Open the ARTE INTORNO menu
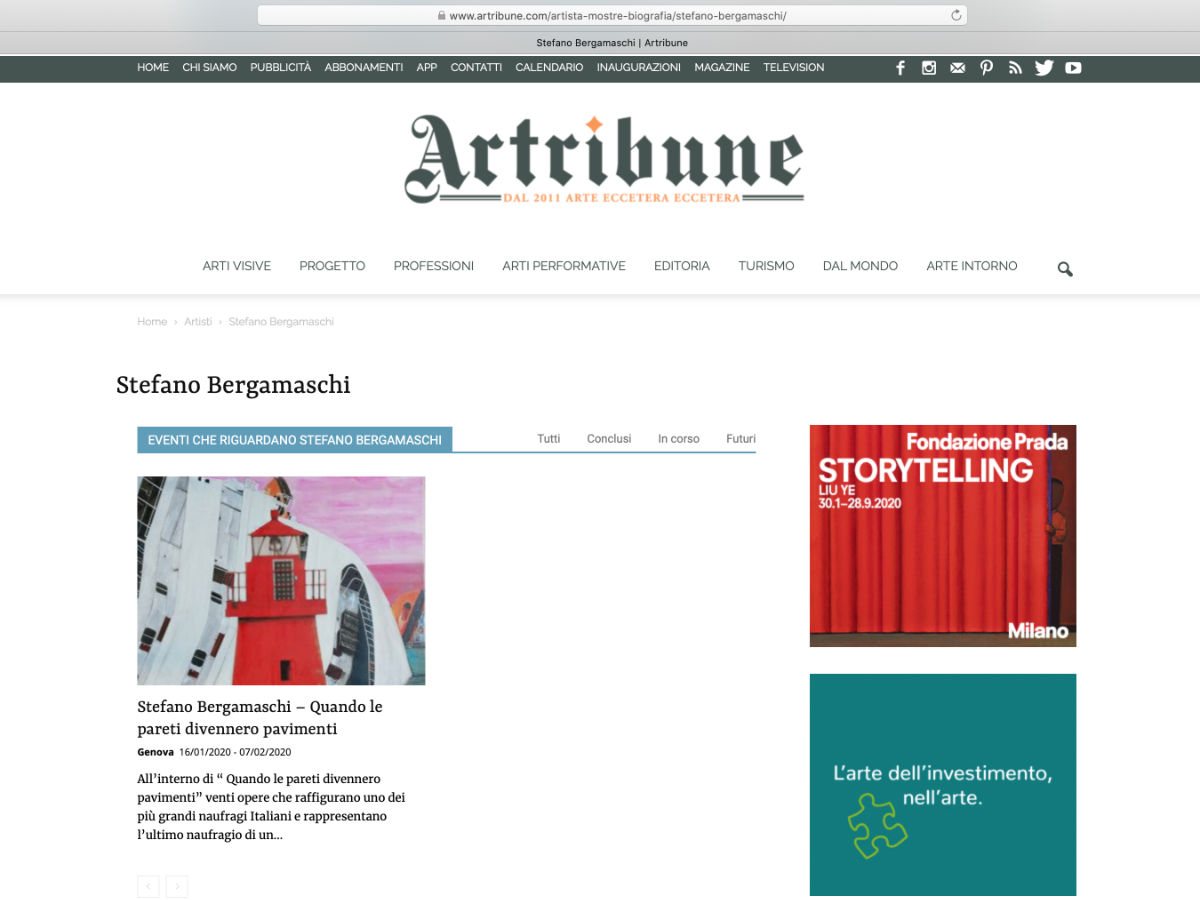Screen dimensions: 1200x900 [x=972, y=266]
